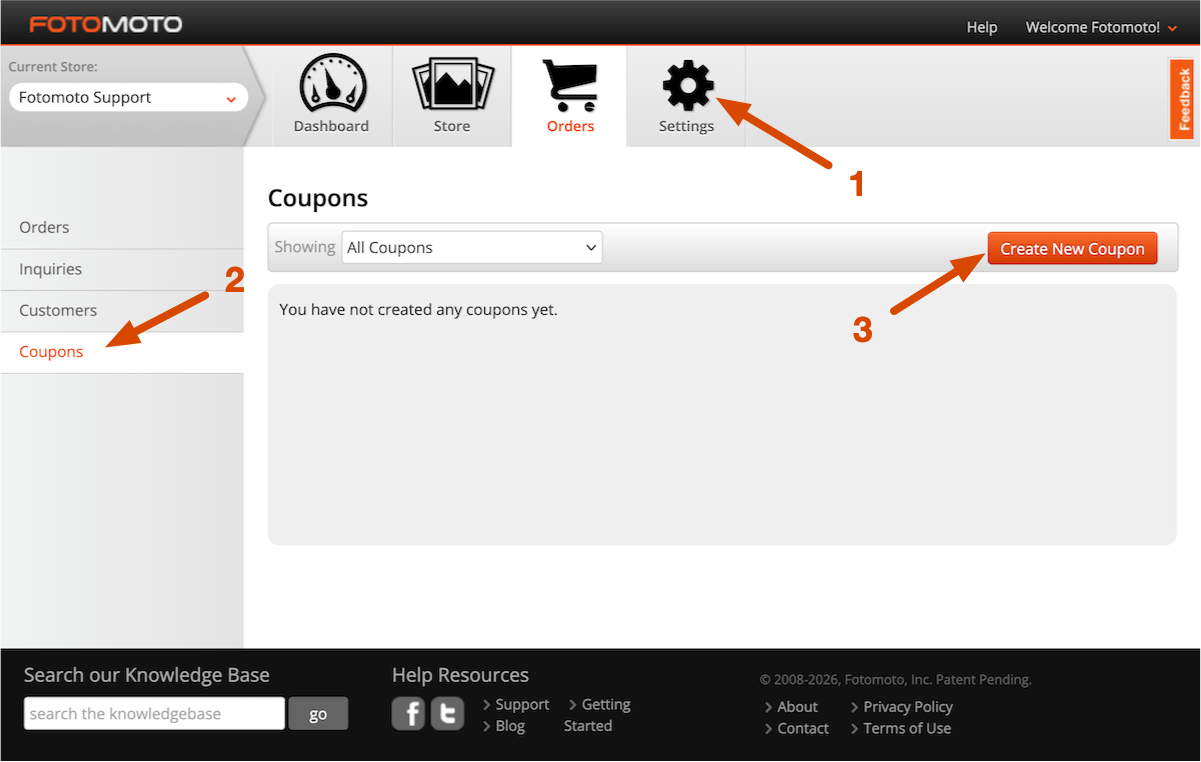This screenshot has width=1201, height=762.
Task: Go to Customers in the sidebar
Action: [122, 311]
